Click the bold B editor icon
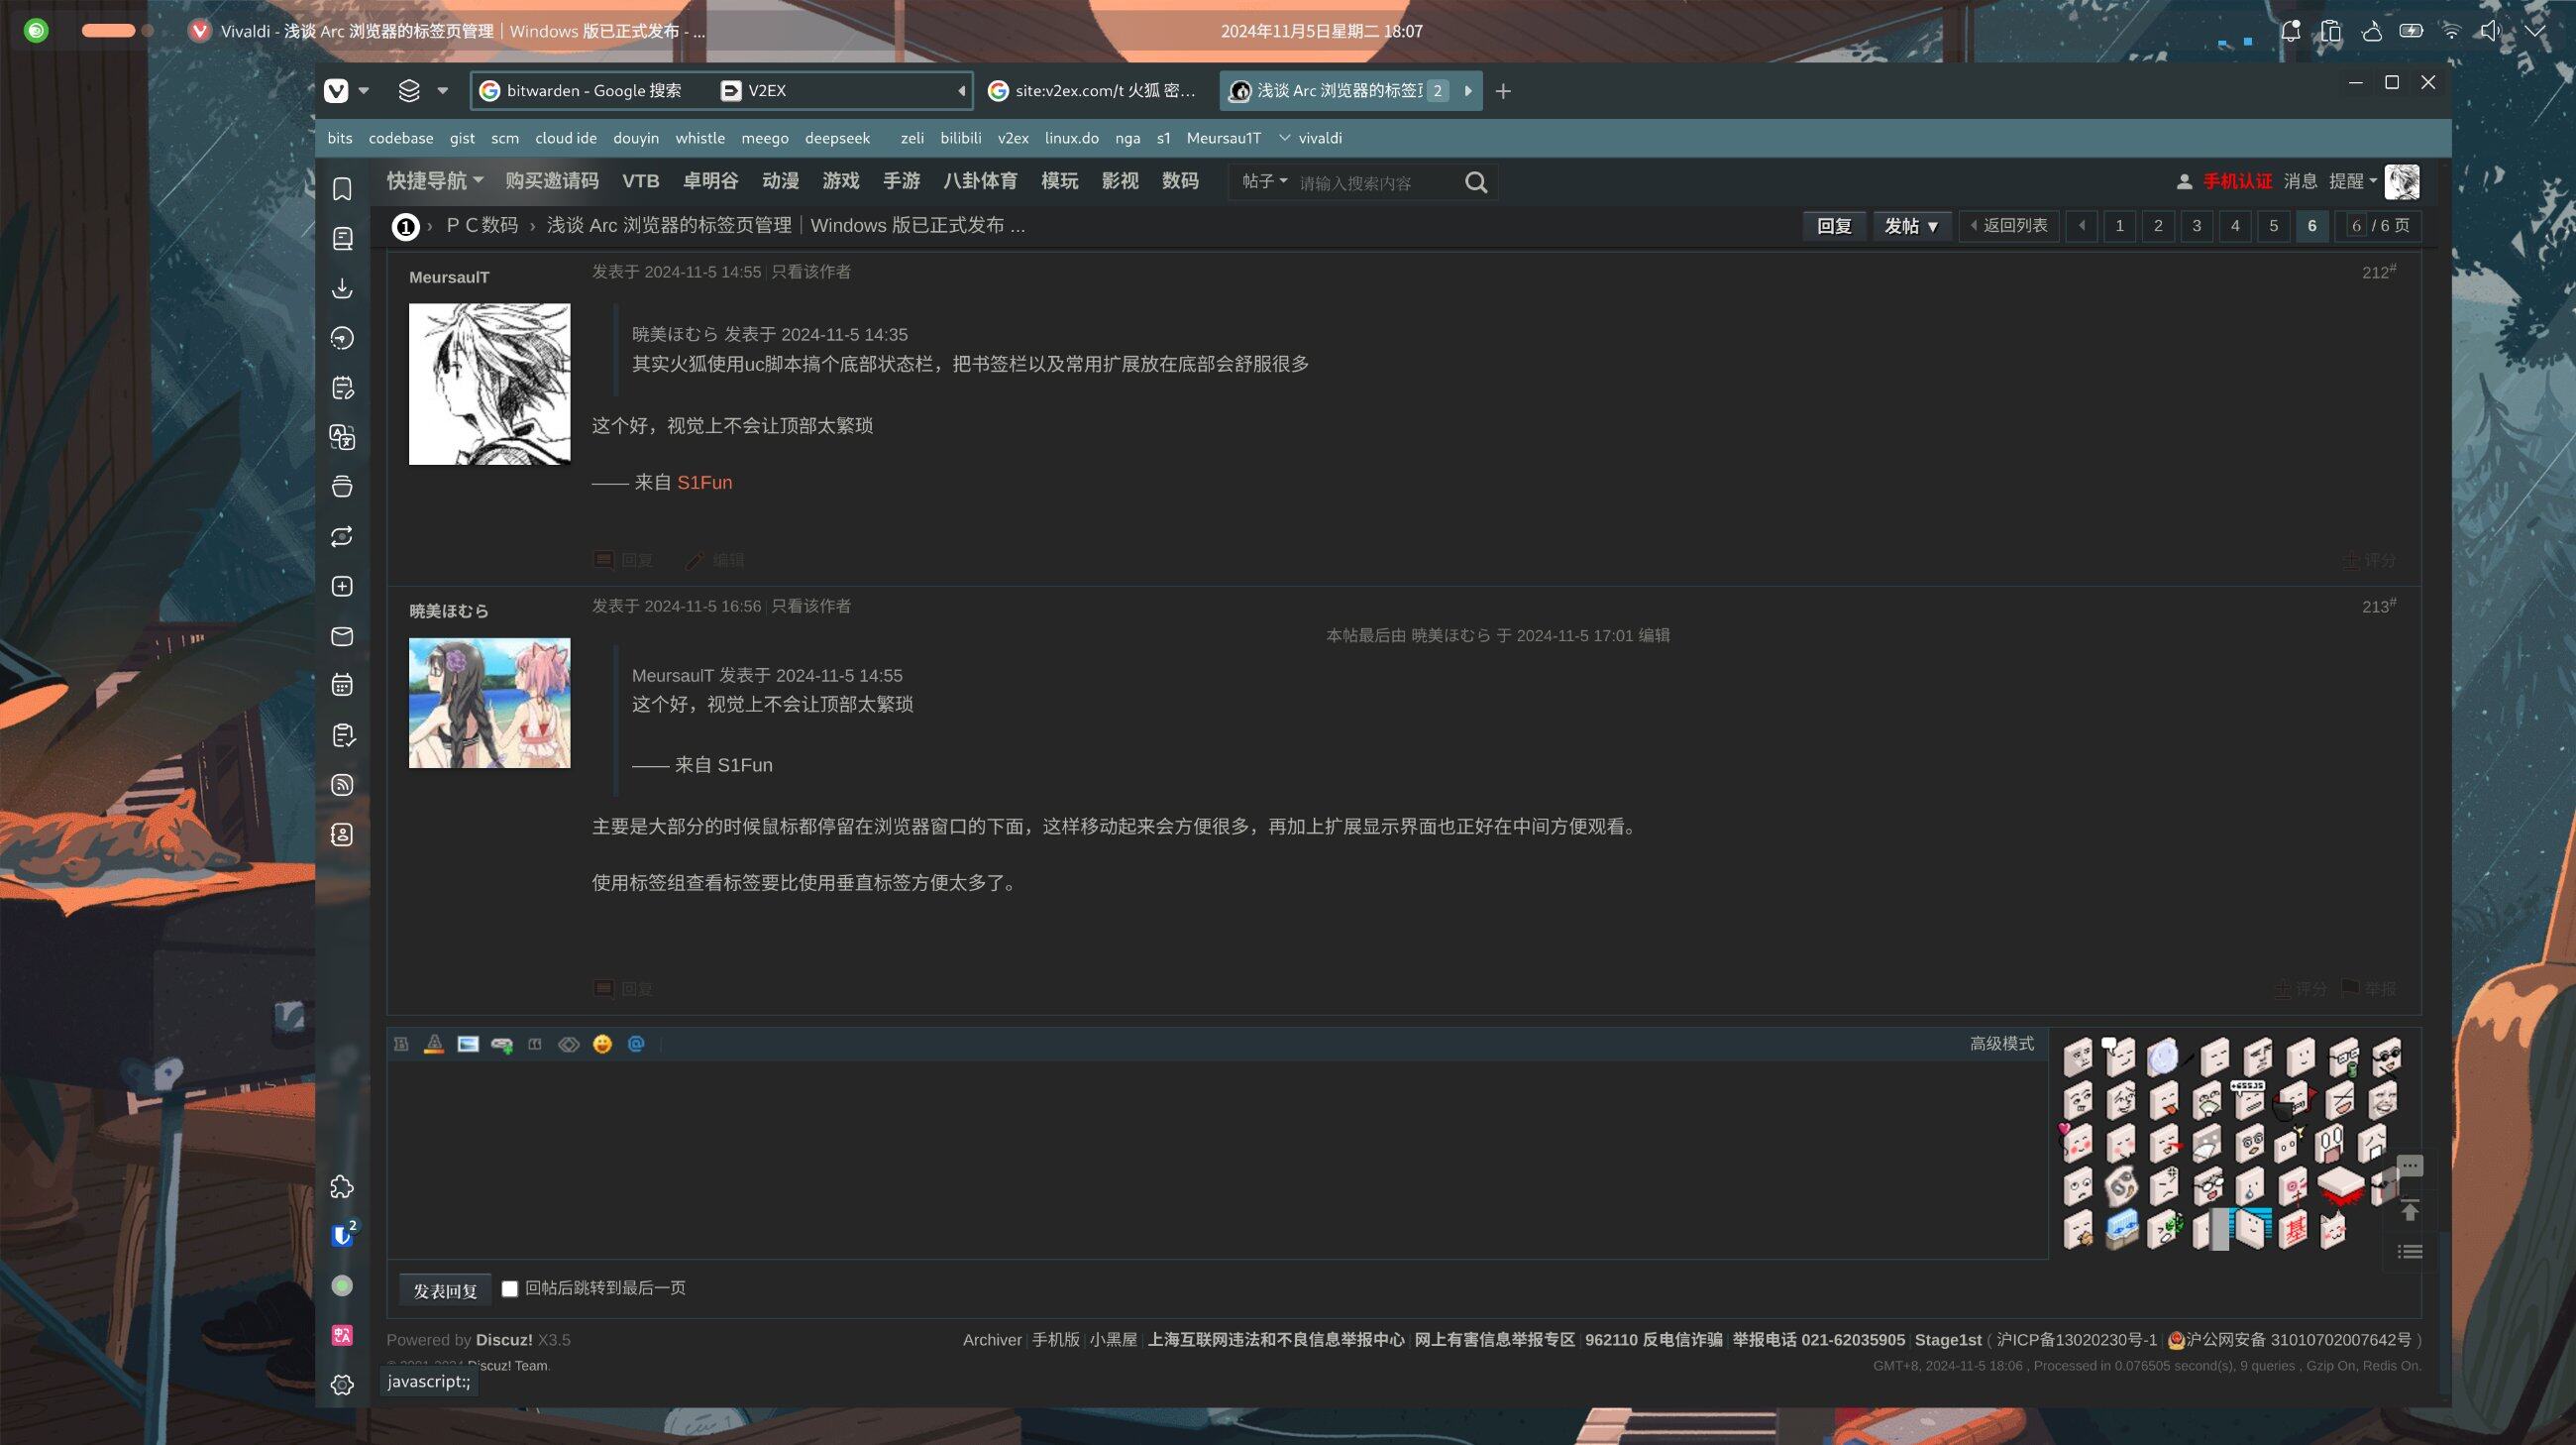Viewport: 2576px width, 1445px height. (401, 1044)
